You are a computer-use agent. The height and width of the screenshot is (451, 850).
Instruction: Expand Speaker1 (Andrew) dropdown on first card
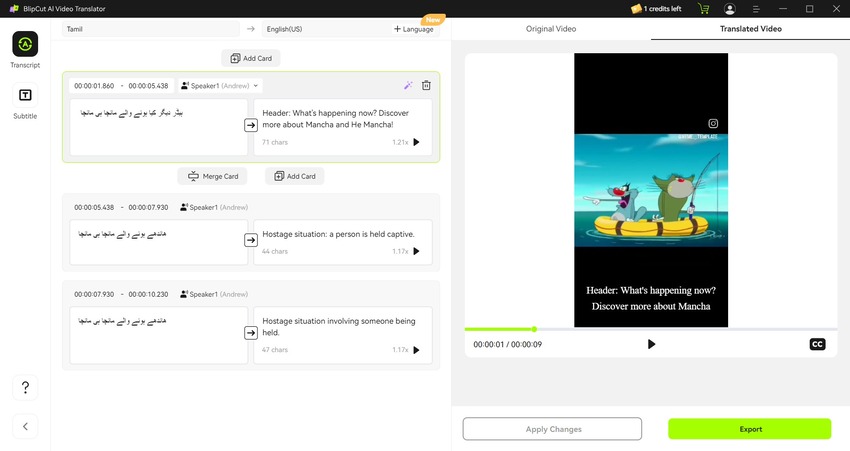pos(220,86)
